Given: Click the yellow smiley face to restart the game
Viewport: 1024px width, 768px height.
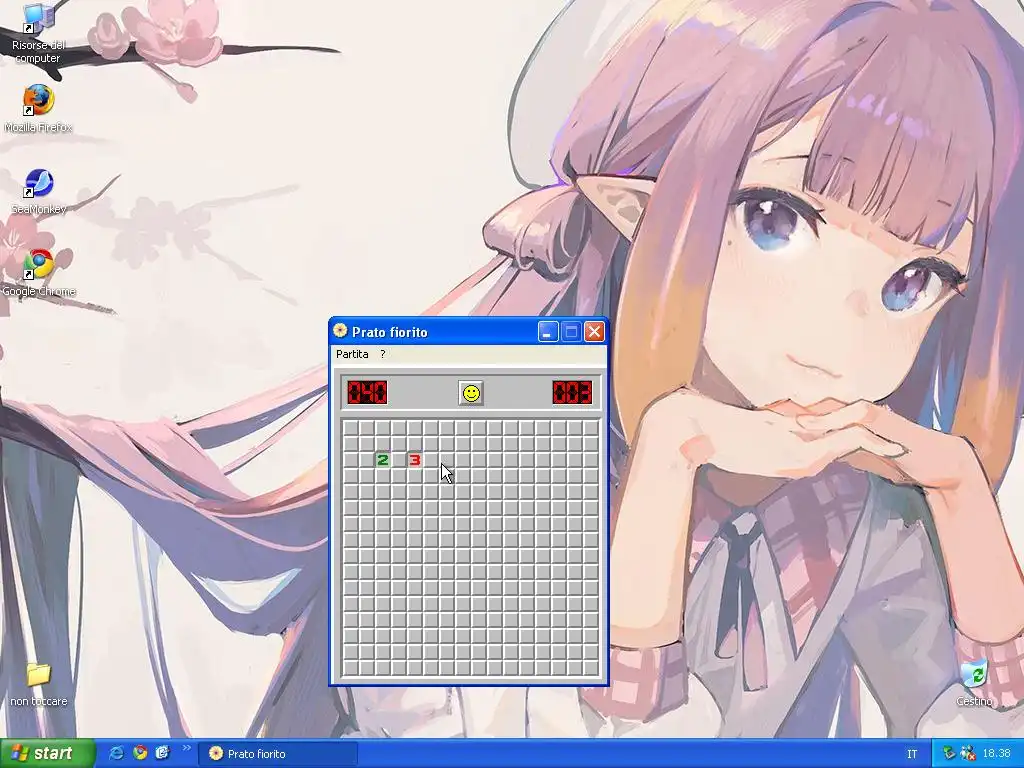Looking at the screenshot, I should (x=471, y=393).
